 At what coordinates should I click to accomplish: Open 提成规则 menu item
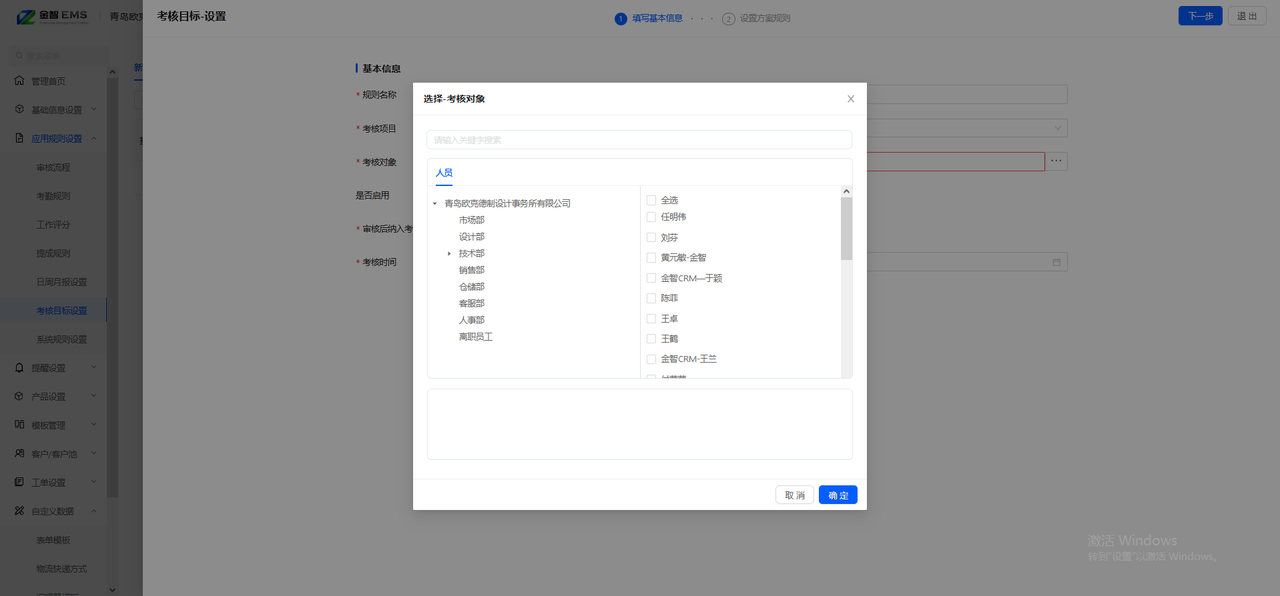[x=53, y=253]
